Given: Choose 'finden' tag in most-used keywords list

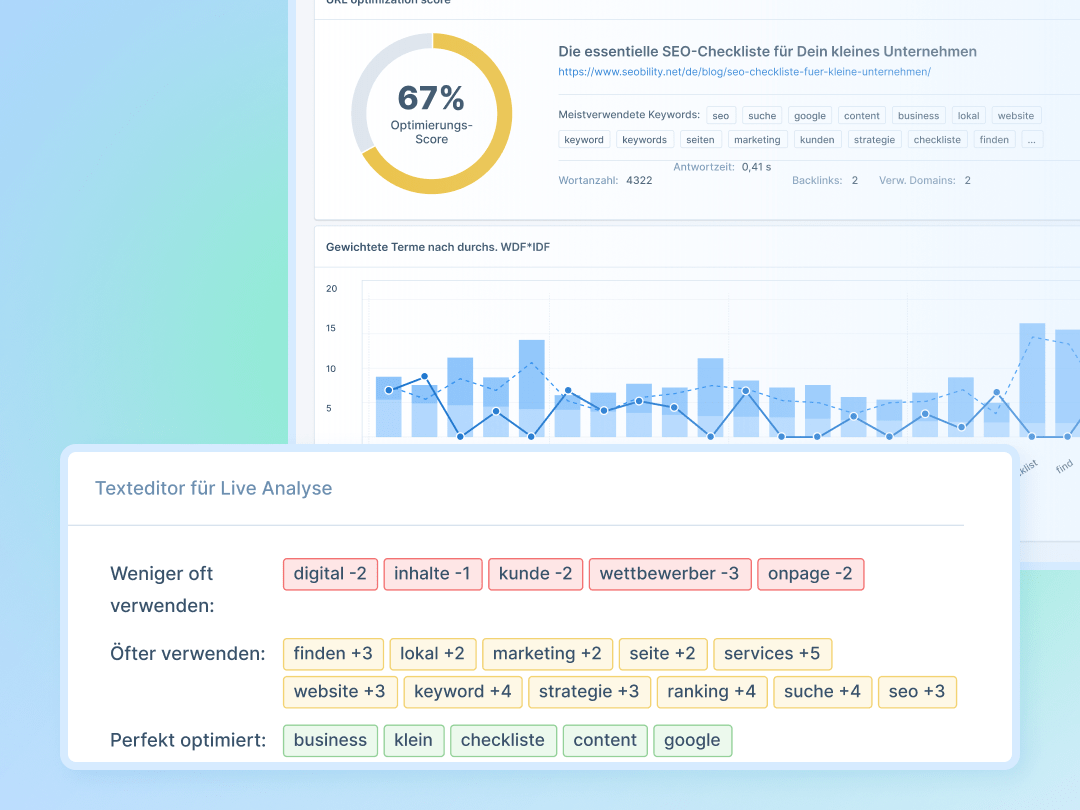Looking at the screenshot, I should [x=994, y=140].
